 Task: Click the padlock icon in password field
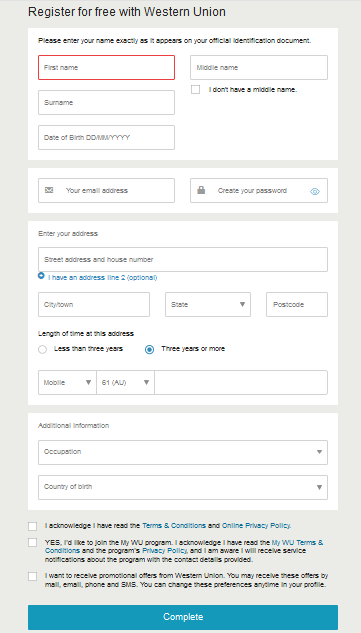(201, 190)
